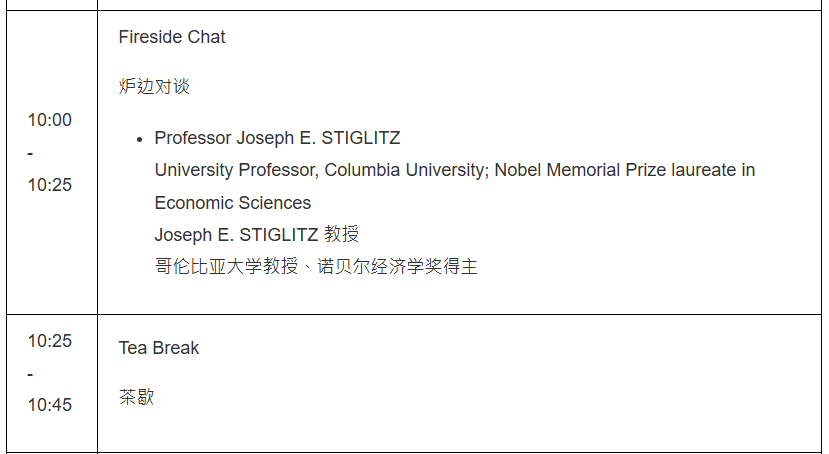Click the 10:00 start time
Screen dimensions: 829x454
[50, 120]
